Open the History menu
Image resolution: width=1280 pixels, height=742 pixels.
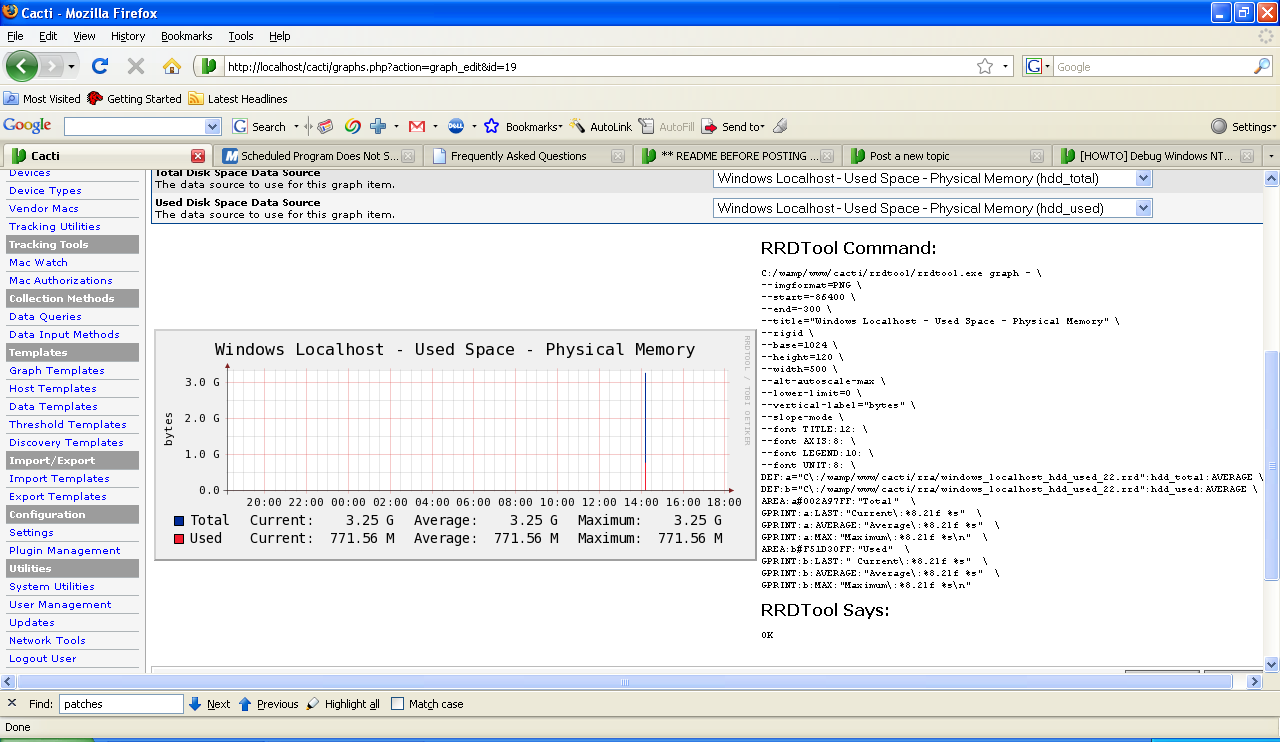[x=128, y=36]
